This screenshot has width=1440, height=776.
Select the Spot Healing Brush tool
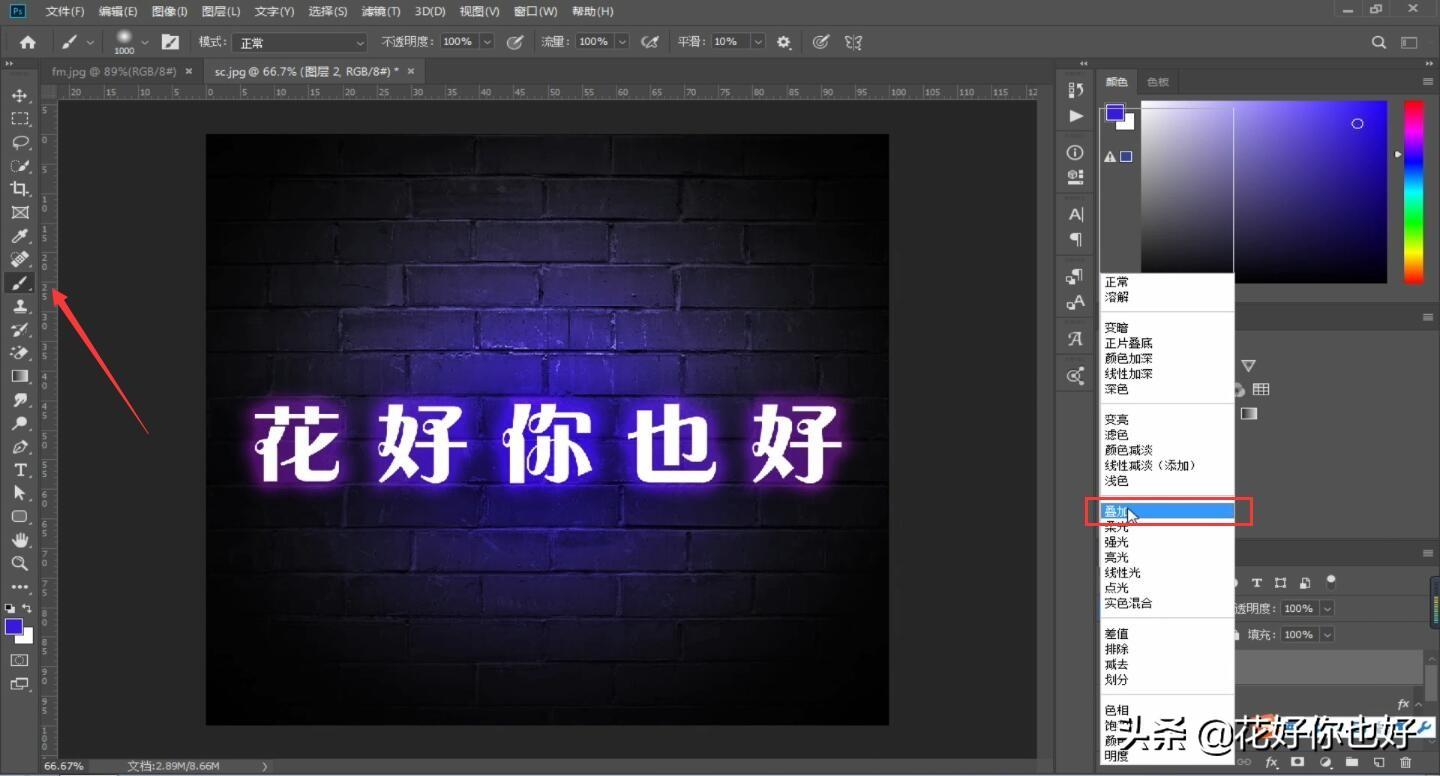(x=19, y=259)
